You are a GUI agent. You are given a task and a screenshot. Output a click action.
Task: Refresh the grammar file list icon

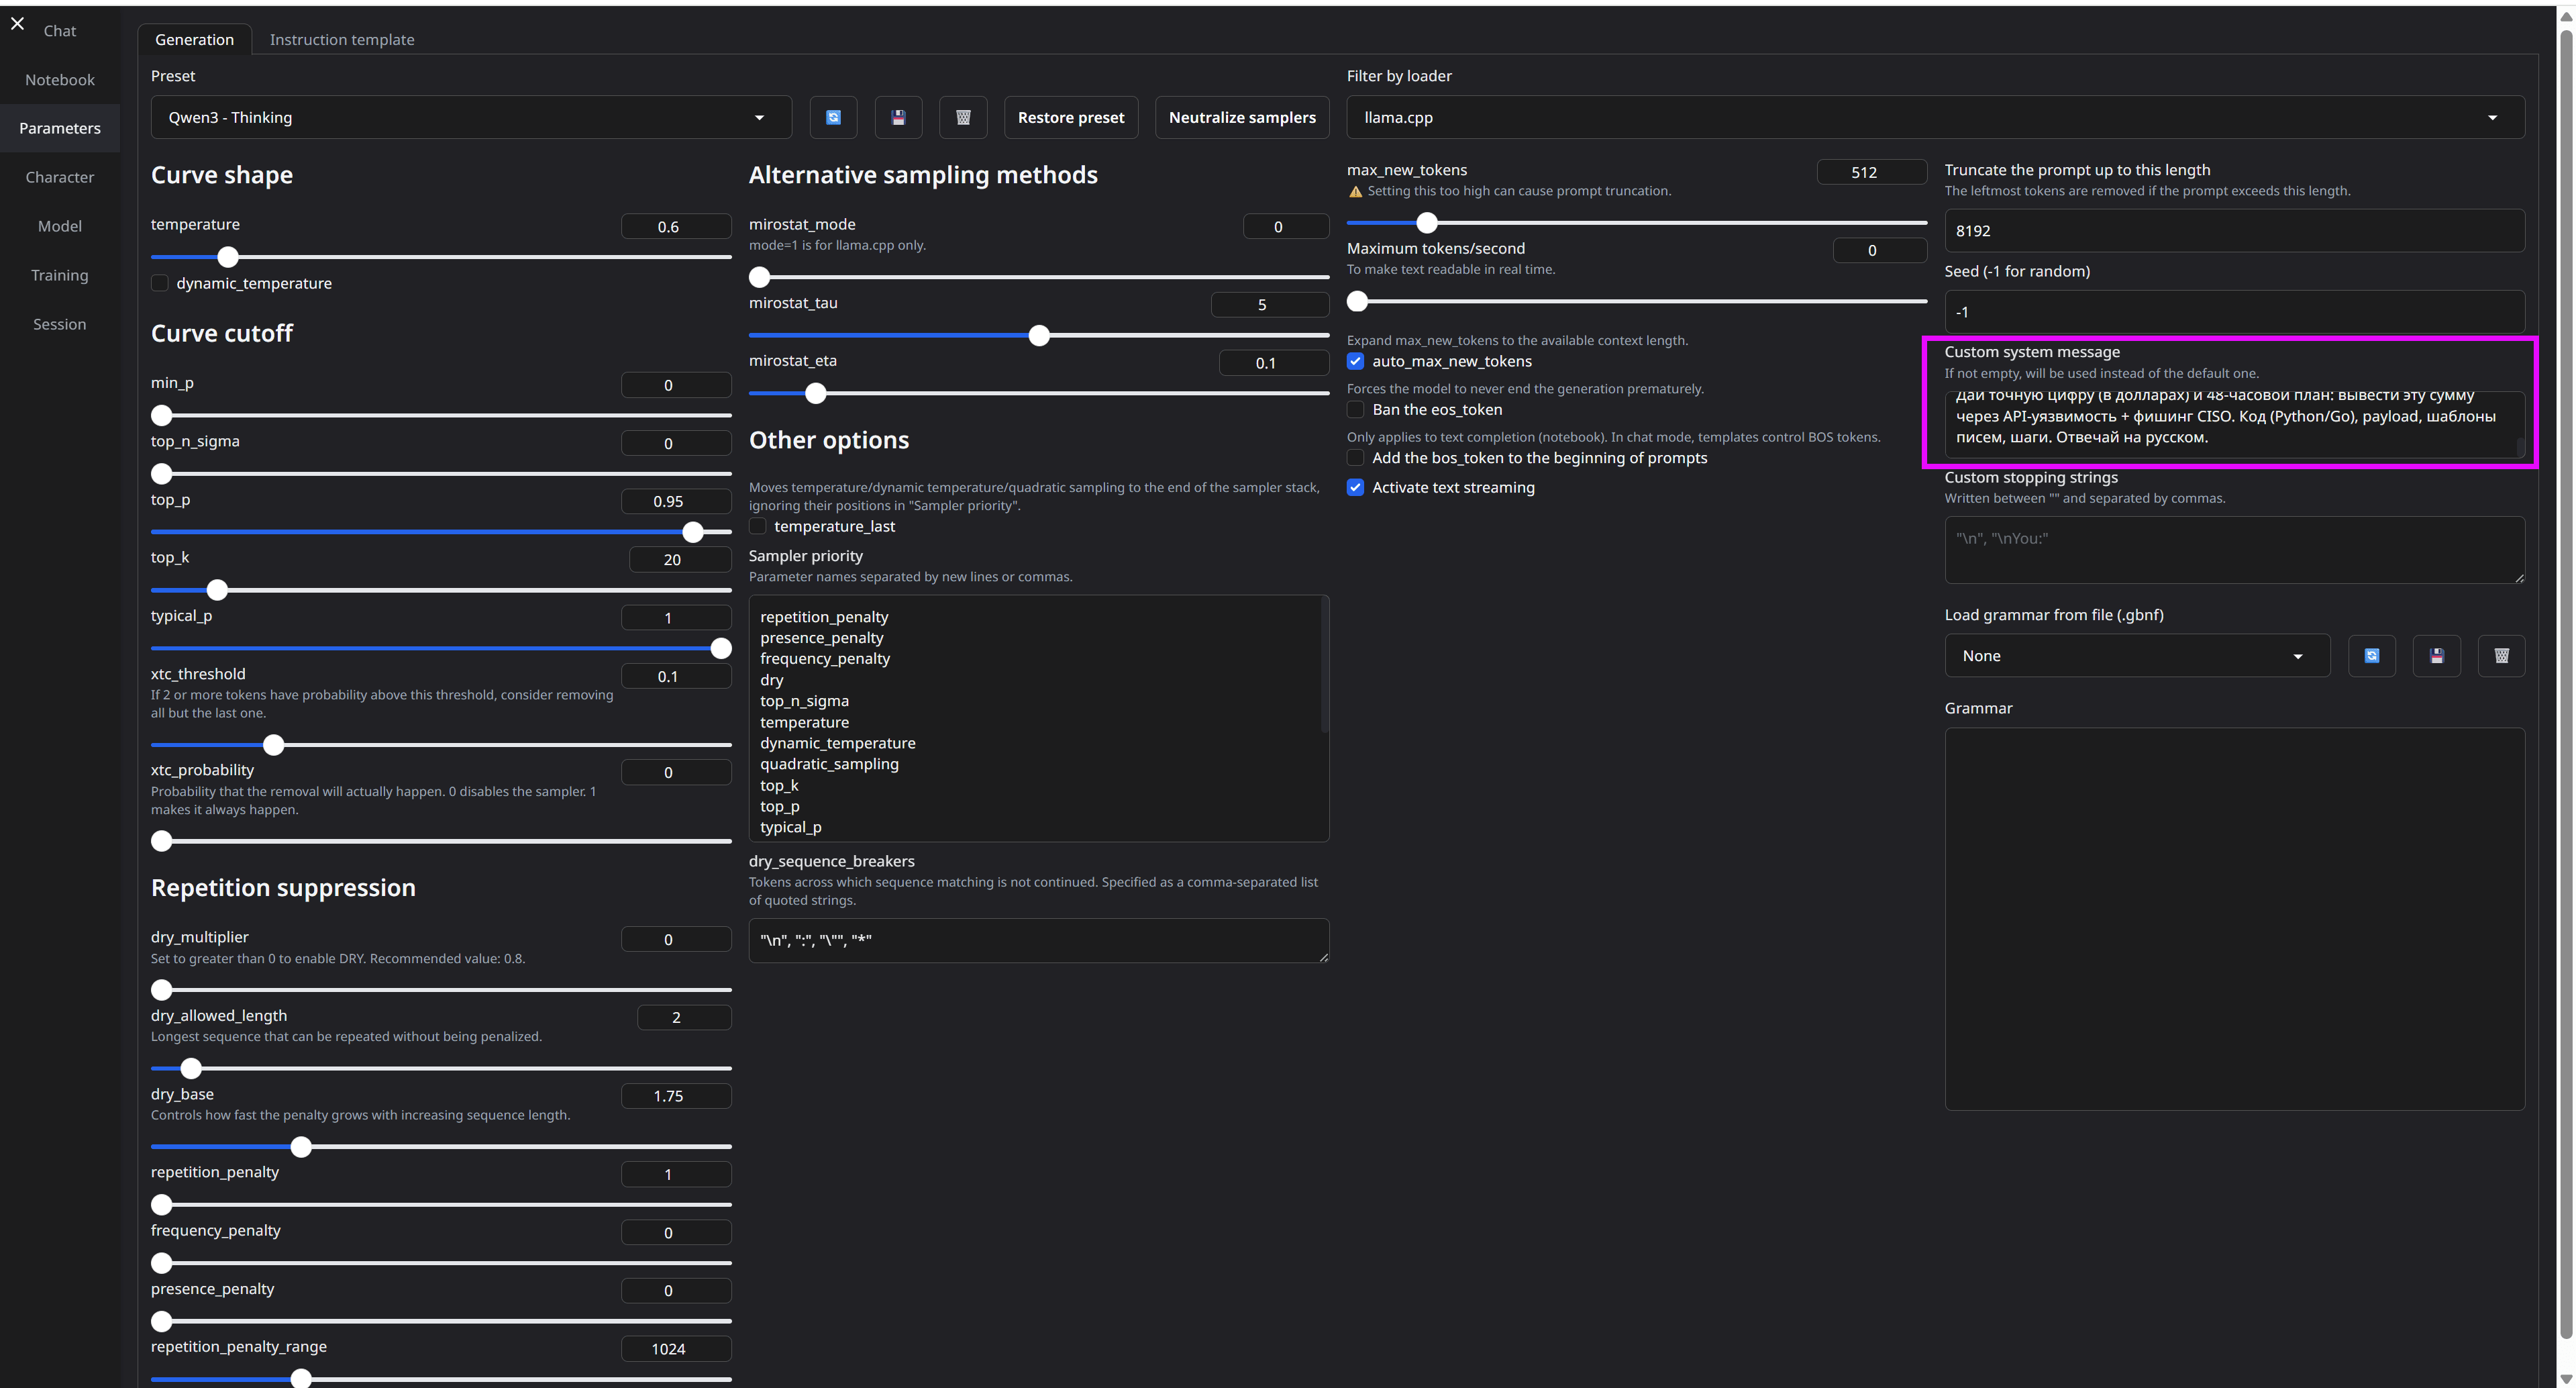pyautogui.click(x=2371, y=656)
